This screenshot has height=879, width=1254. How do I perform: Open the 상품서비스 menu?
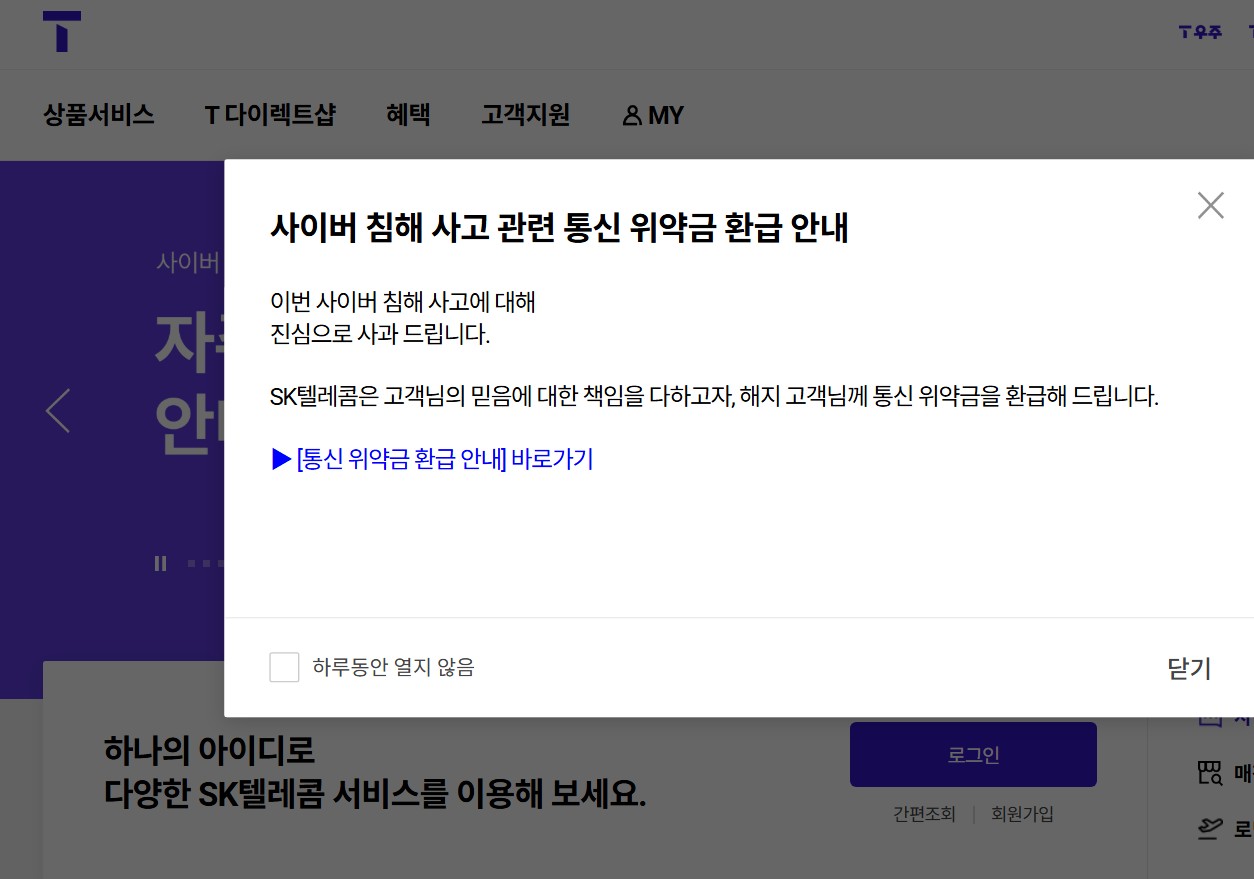coord(99,115)
